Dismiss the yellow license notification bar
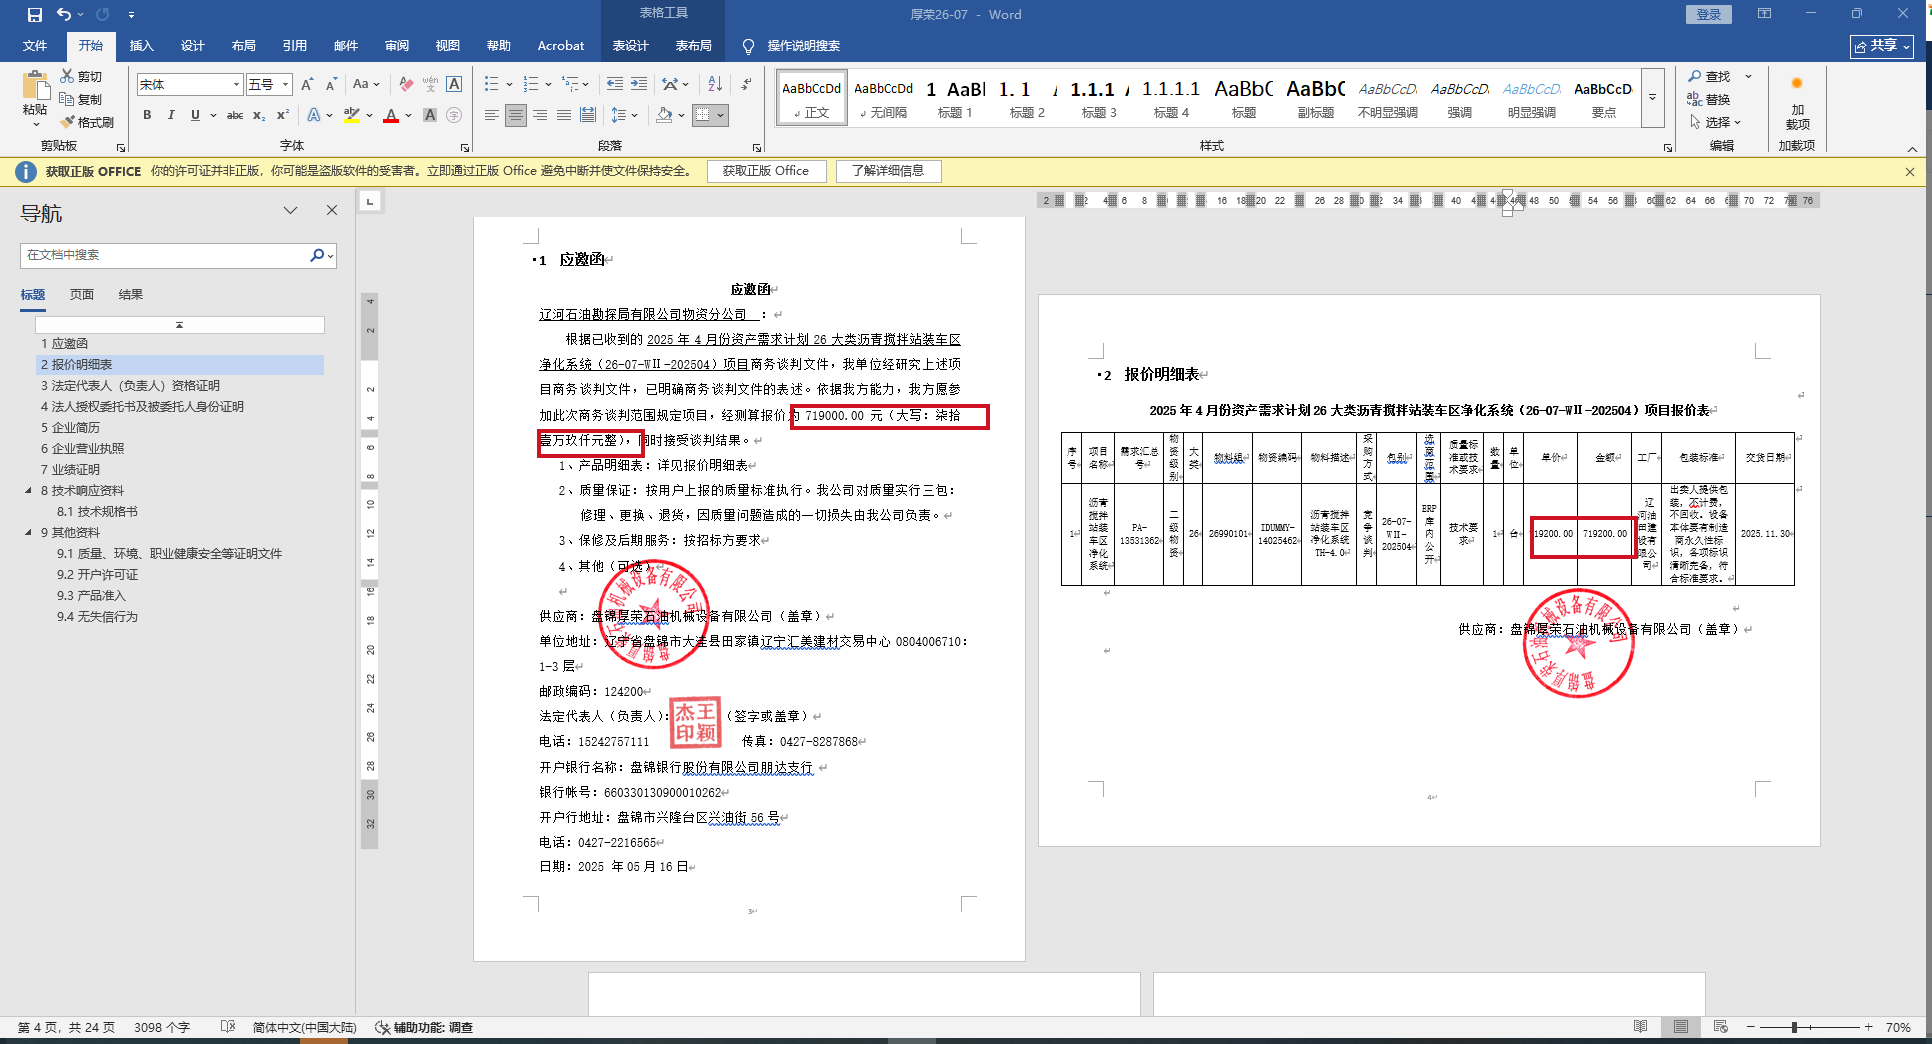The image size is (1932, 1044). tap(1910, 171)
